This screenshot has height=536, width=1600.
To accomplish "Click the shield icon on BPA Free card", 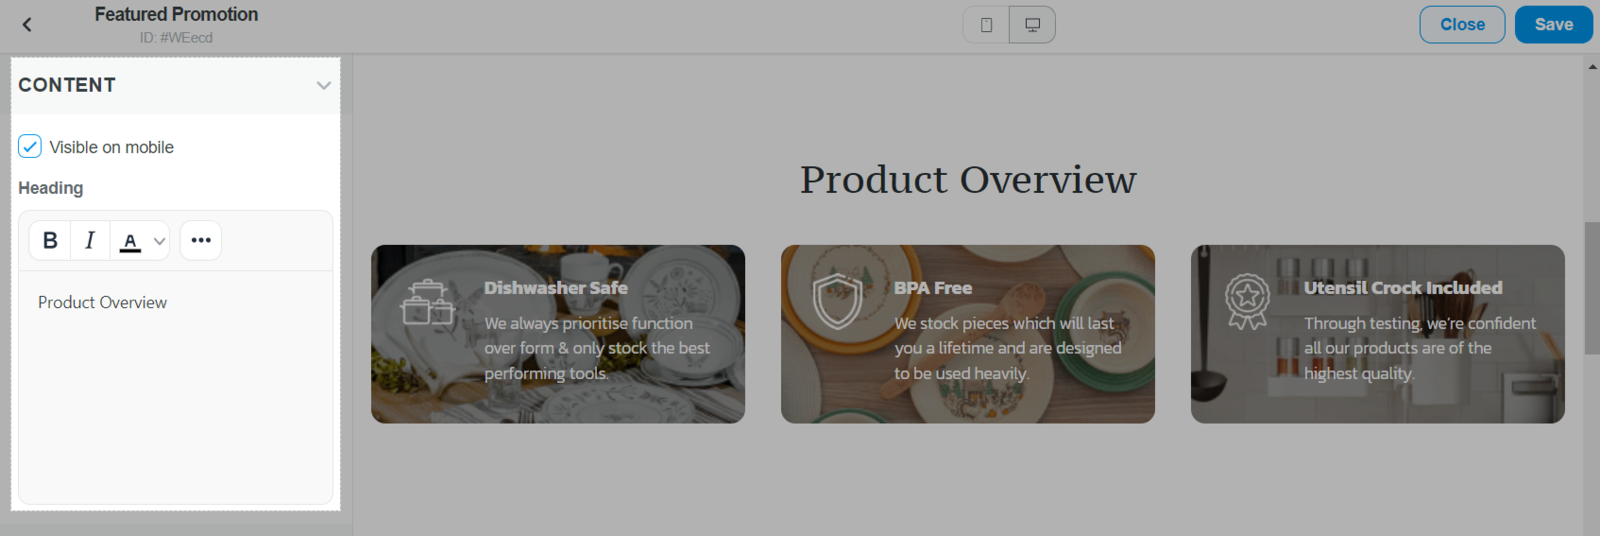I will pyautogui.click(x=837, y=300).
